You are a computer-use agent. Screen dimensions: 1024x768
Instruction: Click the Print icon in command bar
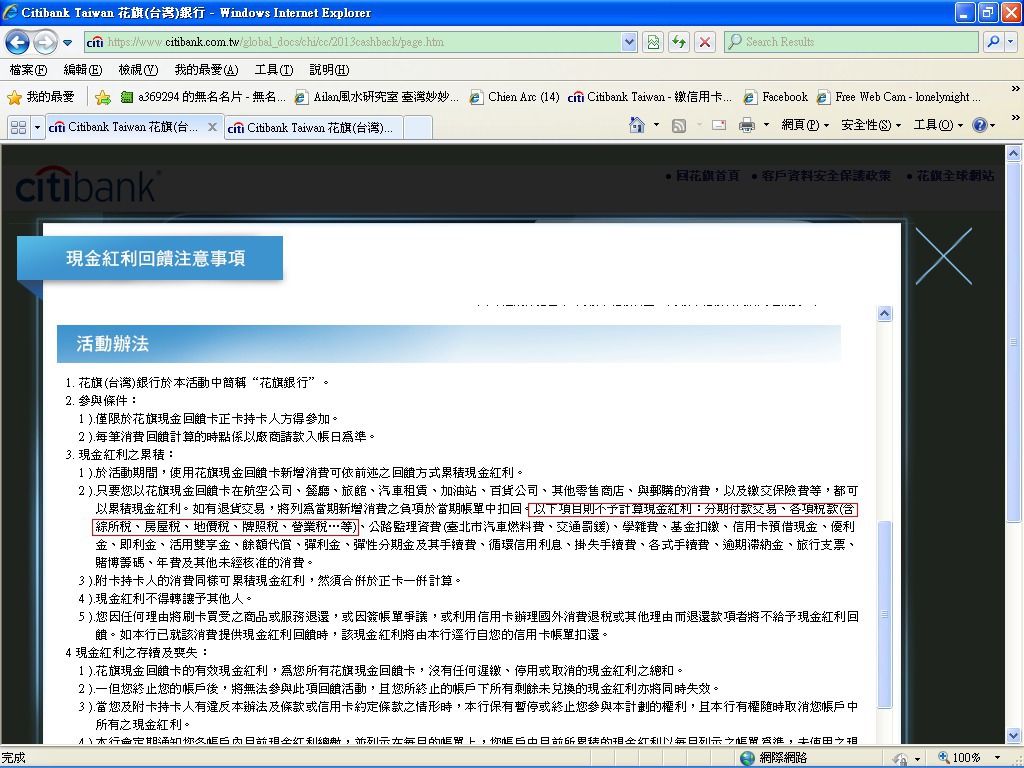coord(746,125)
